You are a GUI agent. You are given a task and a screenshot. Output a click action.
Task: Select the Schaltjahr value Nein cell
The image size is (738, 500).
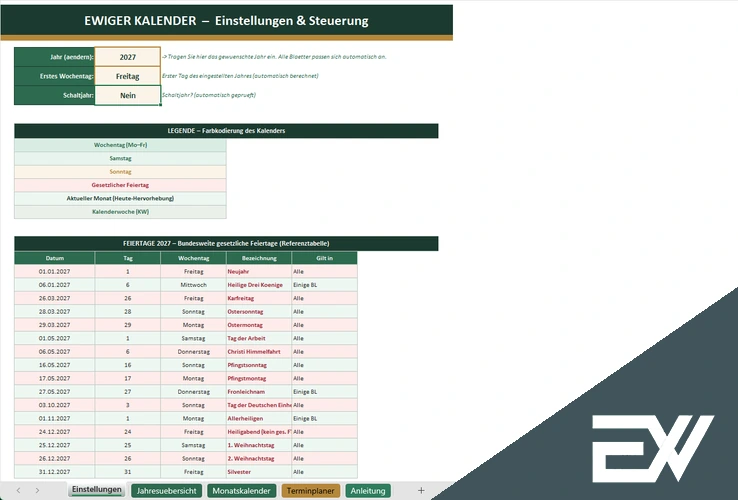pos(128,95)
